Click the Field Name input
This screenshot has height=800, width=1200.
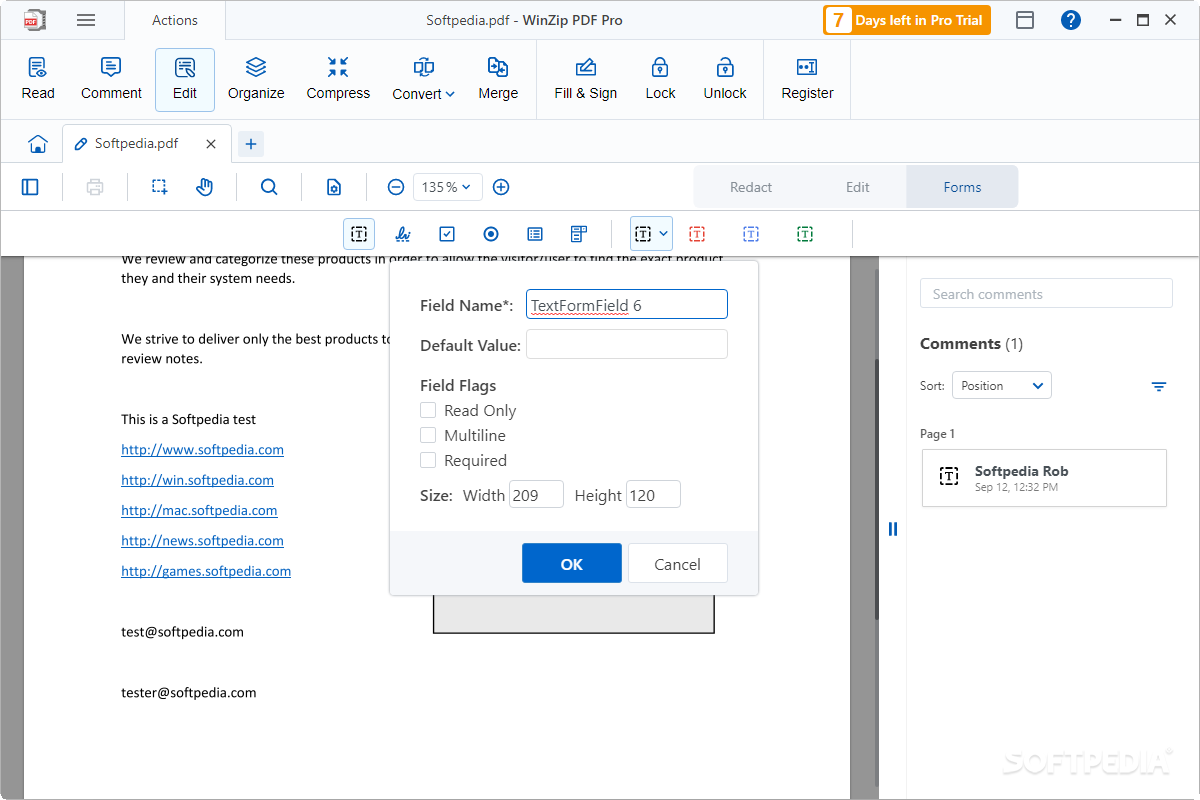pyautogui.click(x=627, y=304)
